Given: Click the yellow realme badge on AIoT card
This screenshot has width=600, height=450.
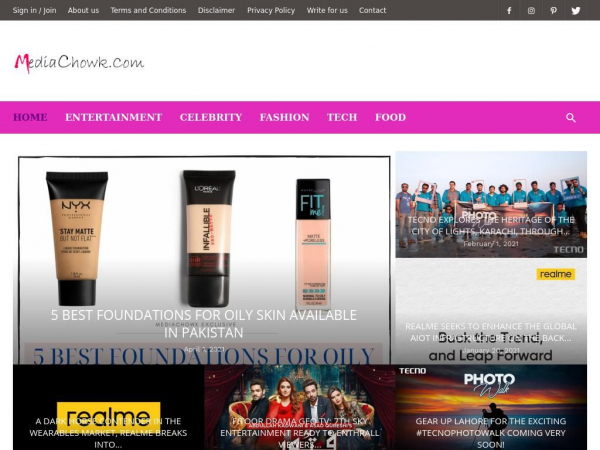Looking at the screenshot, I should (x=556, y=274).
